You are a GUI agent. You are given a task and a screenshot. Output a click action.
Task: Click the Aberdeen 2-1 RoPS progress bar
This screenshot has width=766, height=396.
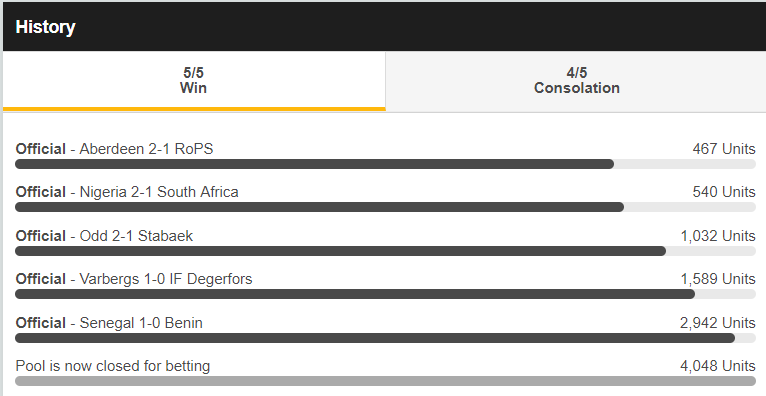[385, 164]
